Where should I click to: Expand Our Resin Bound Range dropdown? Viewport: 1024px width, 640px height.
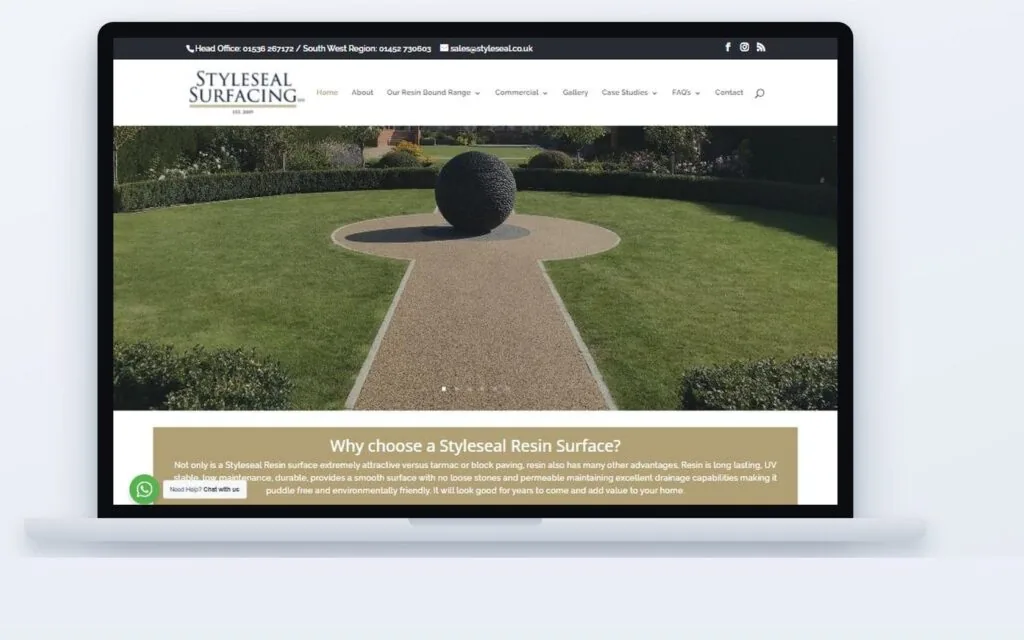click(x=434, y=93)
